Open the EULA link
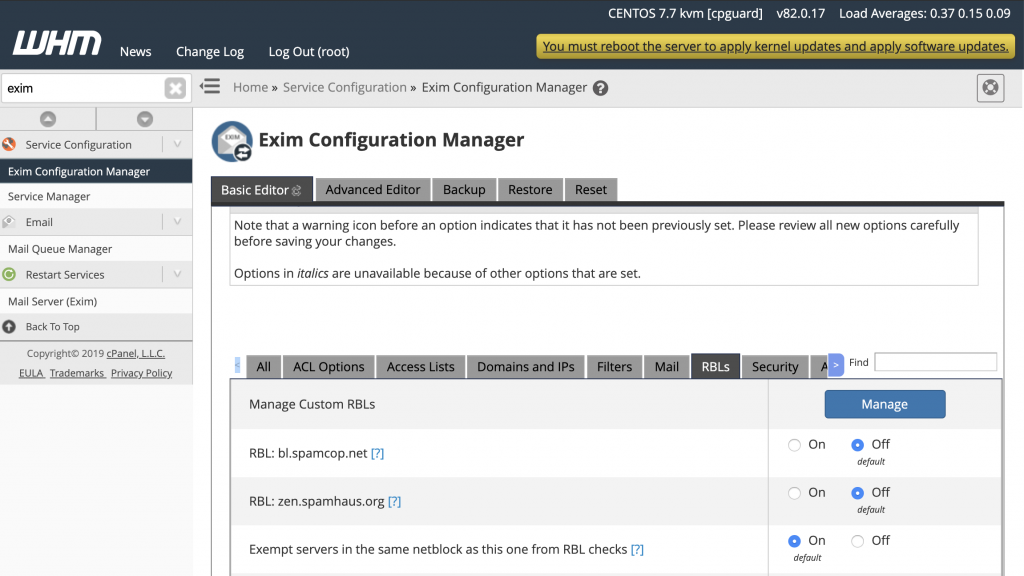The width and height of the screenshot is (1024, 576). [x=31, y=373]
